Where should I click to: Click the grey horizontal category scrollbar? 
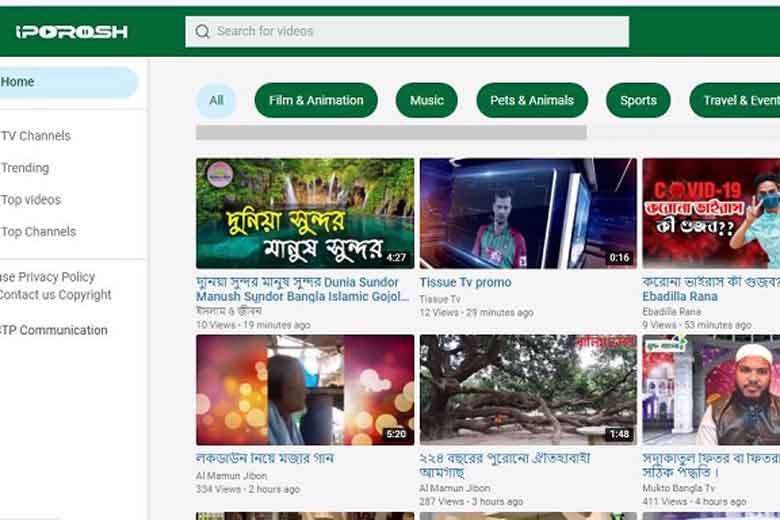click(391, 132)
